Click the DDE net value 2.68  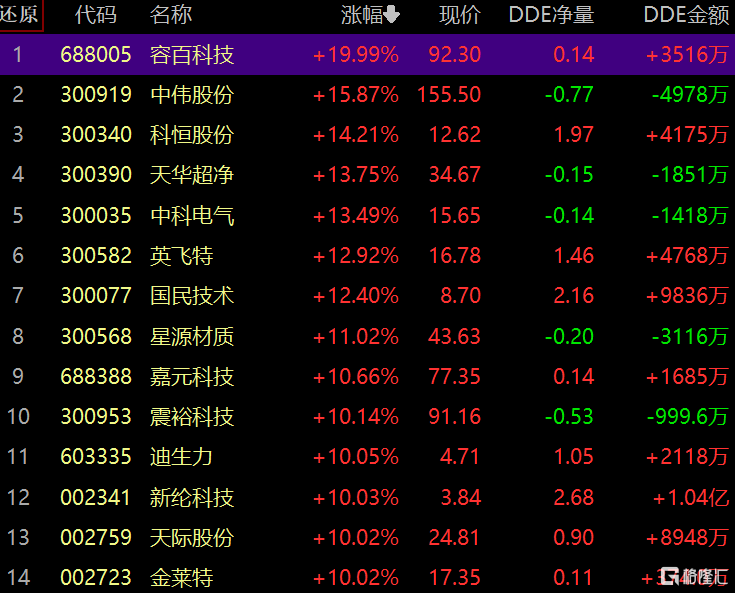pyautogui.click(x=574, y=497)
